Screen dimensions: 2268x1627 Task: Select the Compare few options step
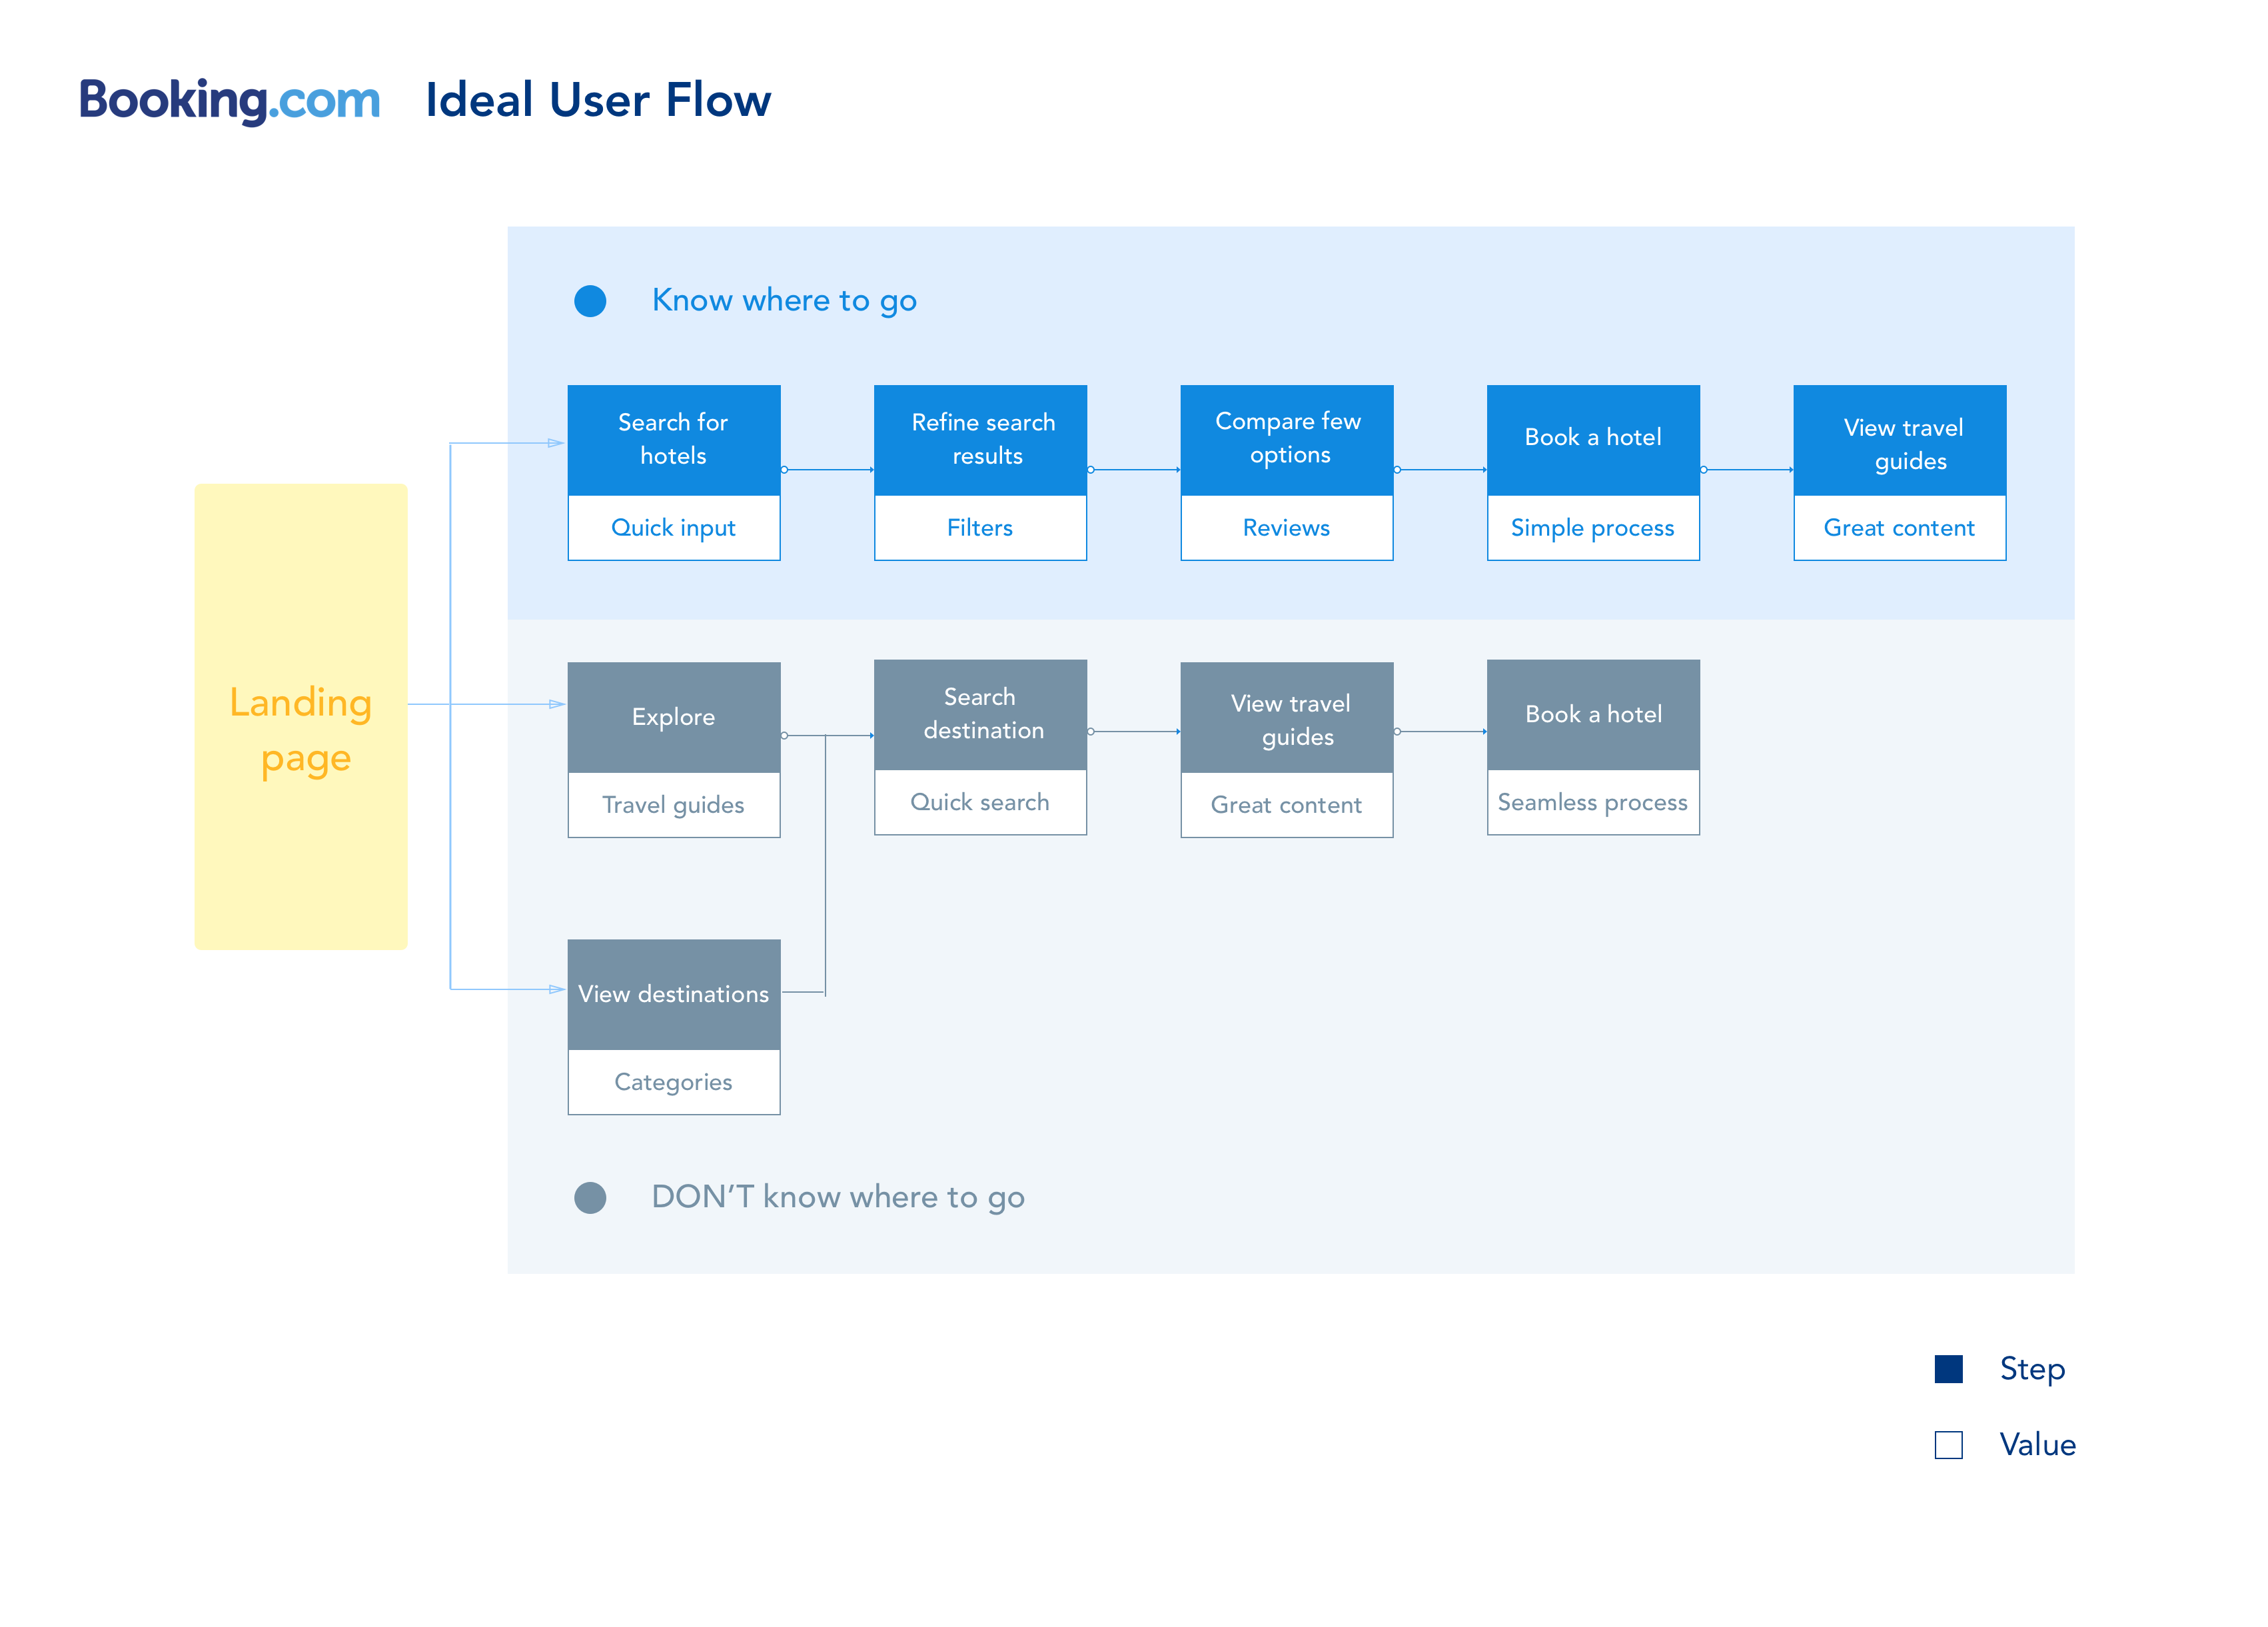point(1287,440)
